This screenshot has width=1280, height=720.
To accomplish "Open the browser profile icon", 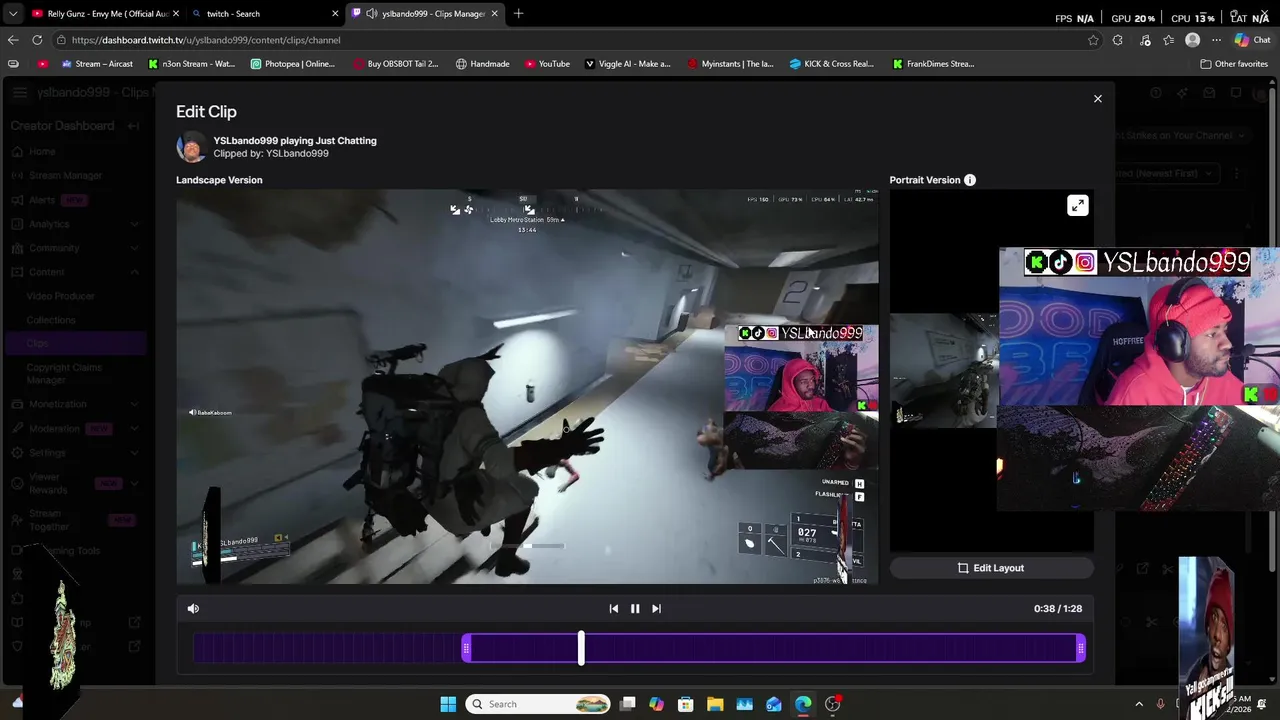I will [x=1192, y=40].
